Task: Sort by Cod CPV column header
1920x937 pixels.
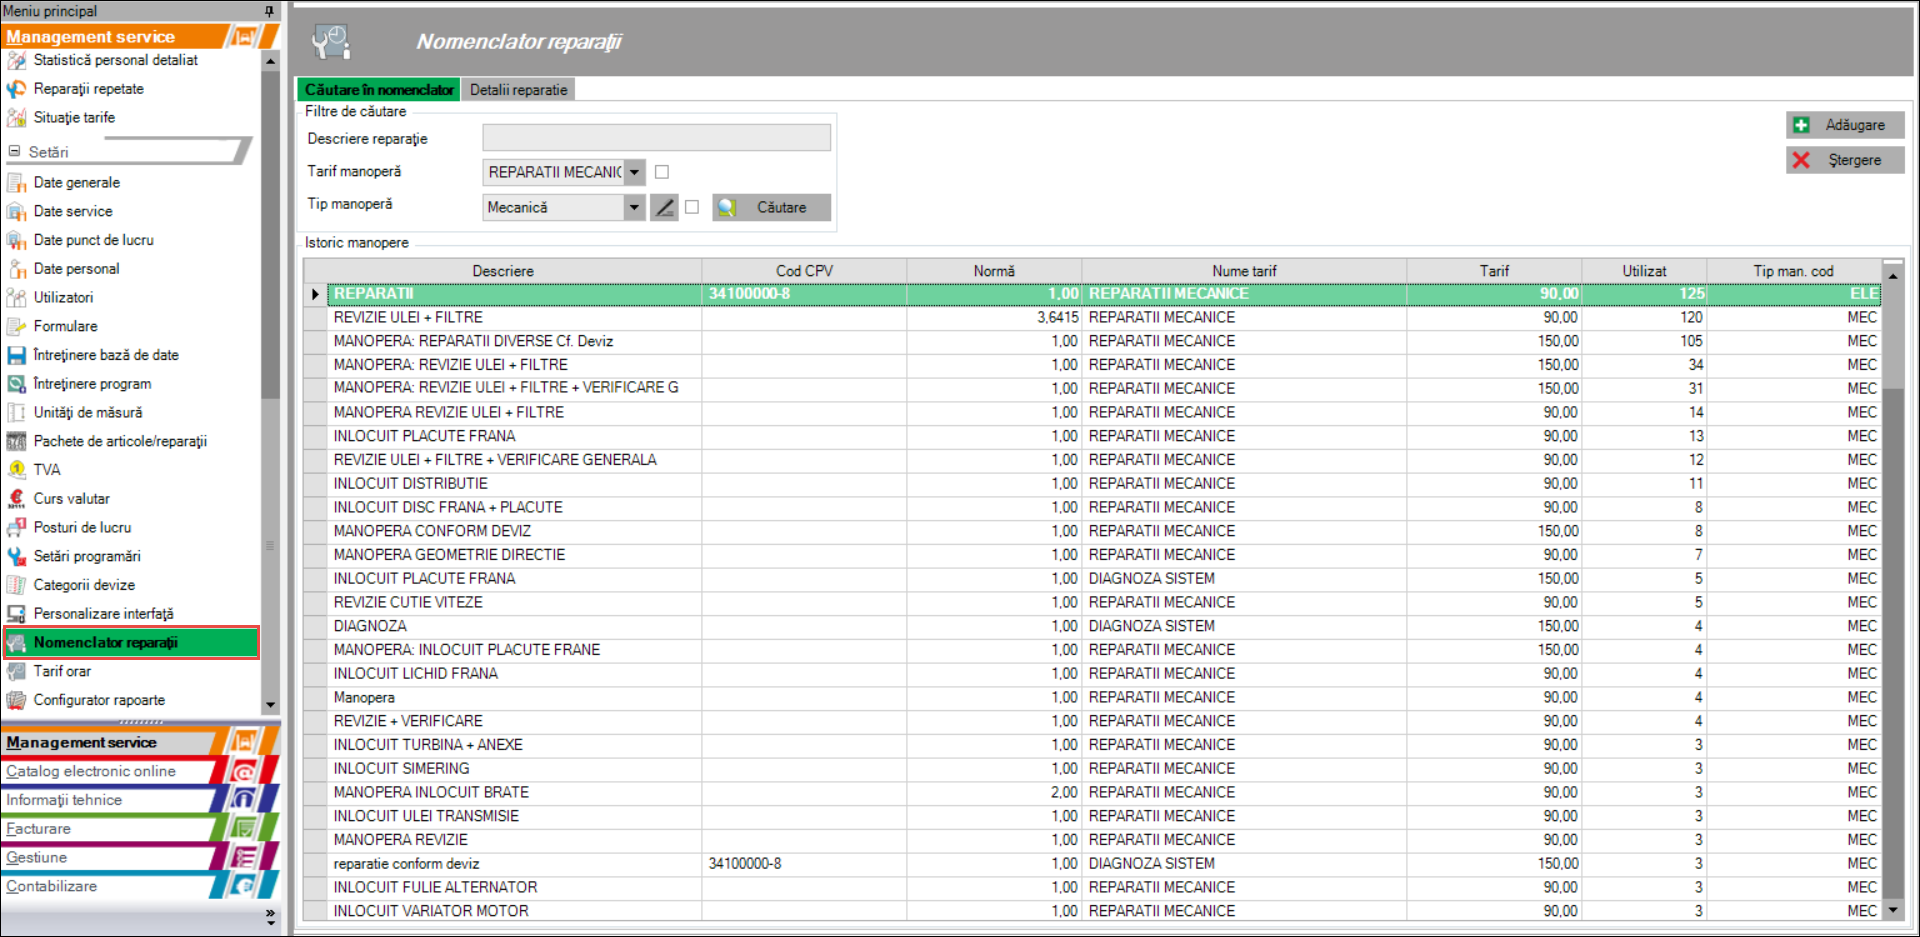Action: pyautogui.click(x=804, y=271)
